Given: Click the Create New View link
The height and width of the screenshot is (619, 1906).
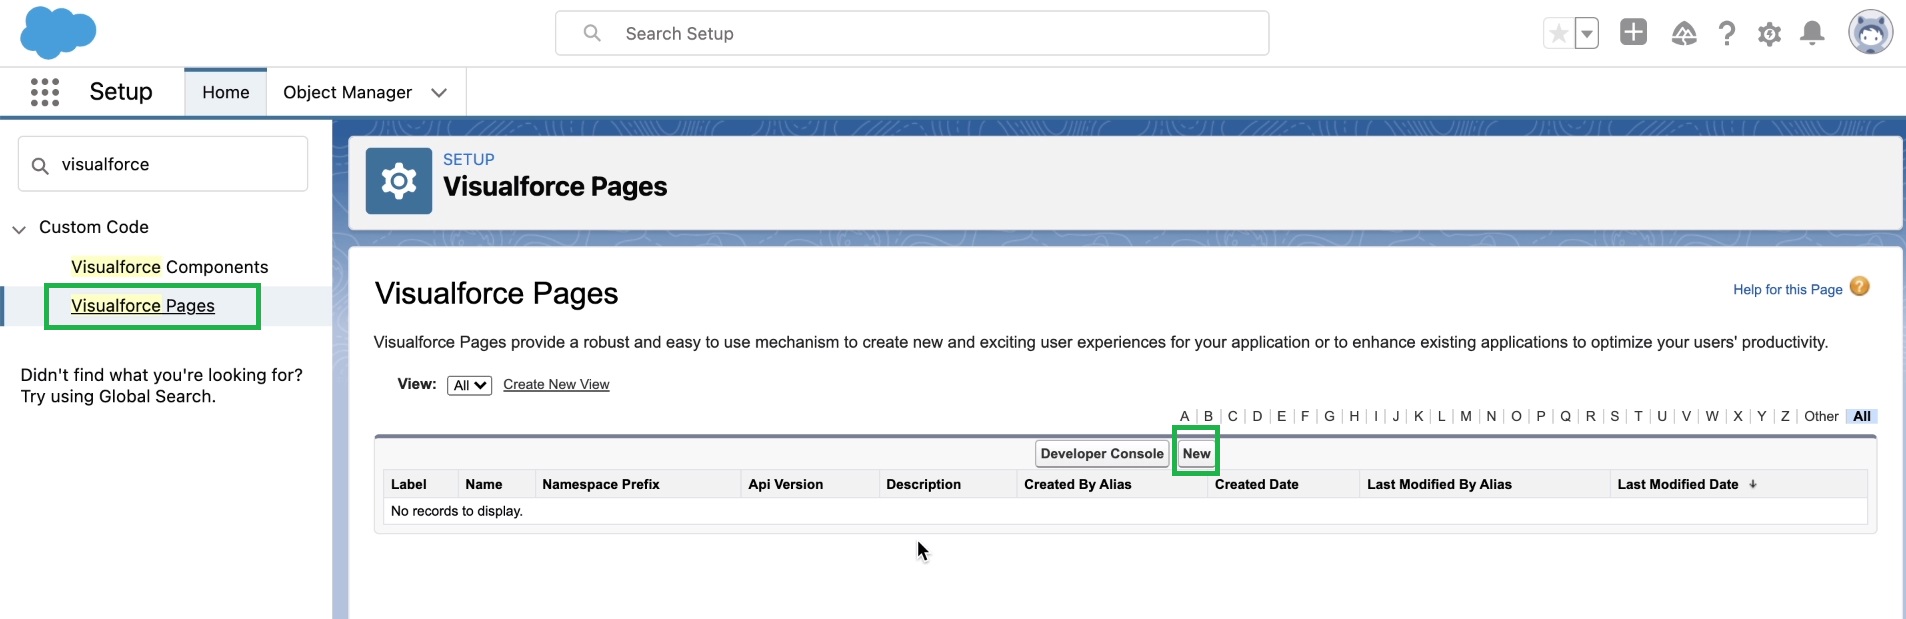Looking at the screenshot, I should pos(556,384).
